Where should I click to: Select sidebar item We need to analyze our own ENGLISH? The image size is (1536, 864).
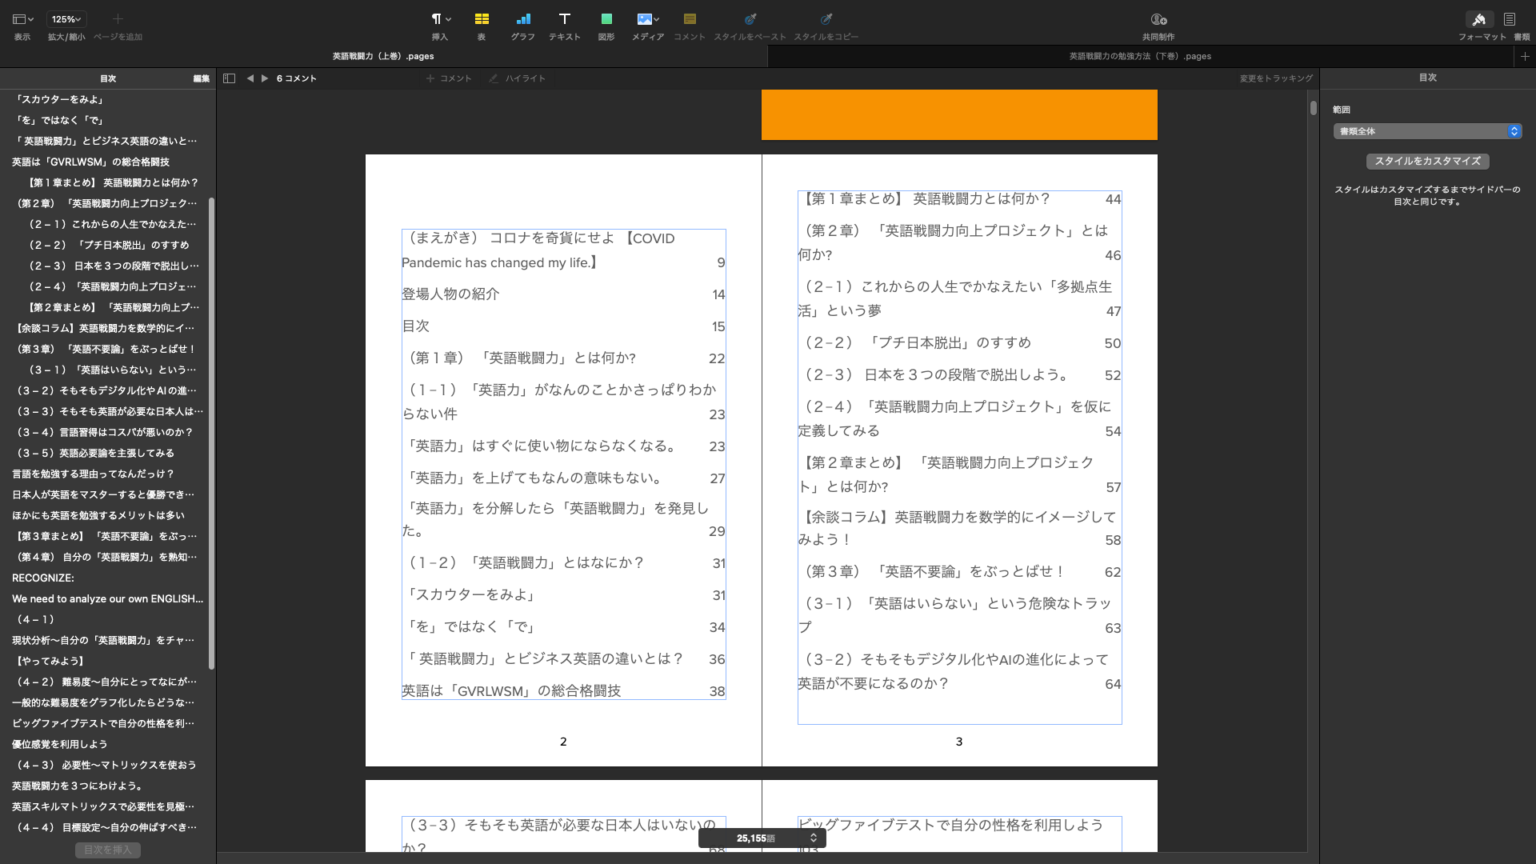pyautogui.click(x=107, y=599)
